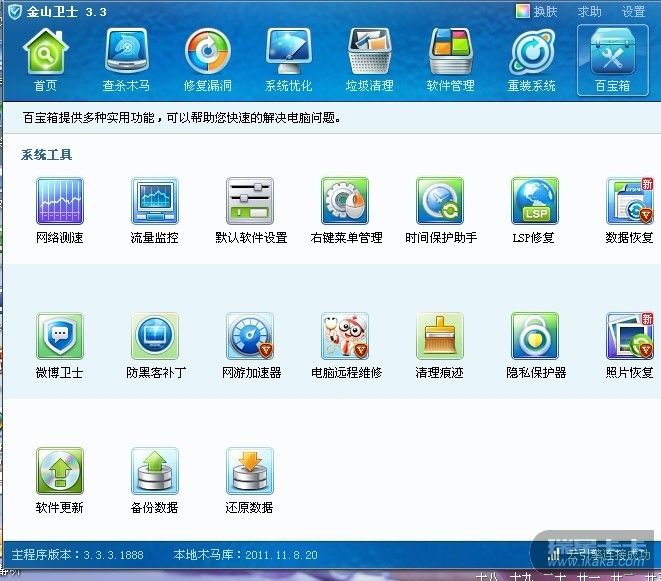The image size is (661, 581).
Task: Open the 软件更新 software update tool
Action: pyautogui.click(x=60, y=480)
